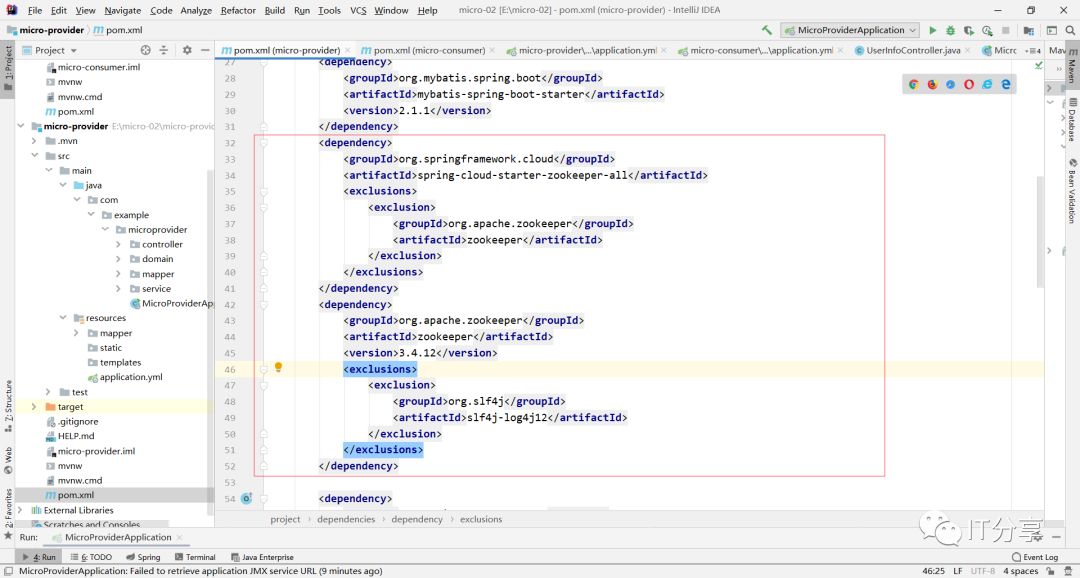
Task: Click the Build project hammer icon
Action: pyautogui.click(x=767, y=30)
